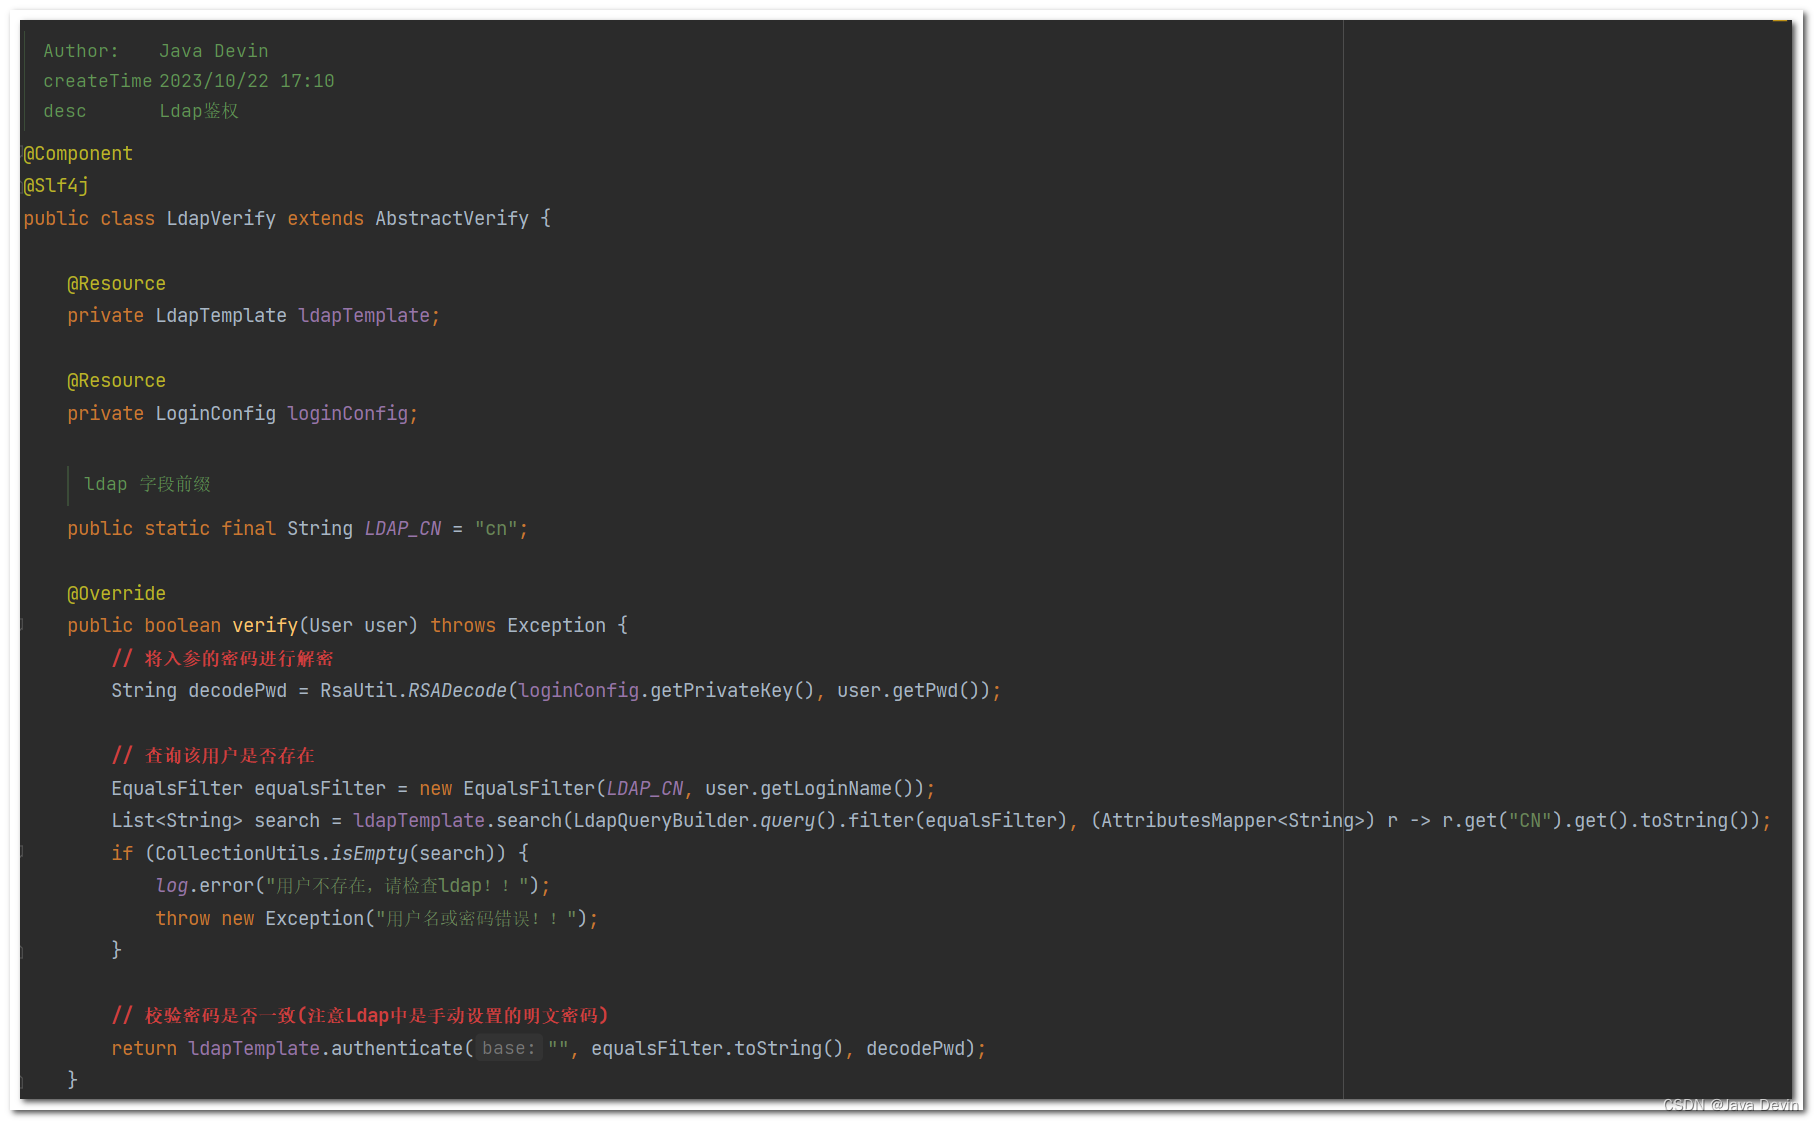Click the desc value 'Ldap鉴权'
Viewport: 1814px width, 1121px height.
pyautogui.click(x=199, y=111)
